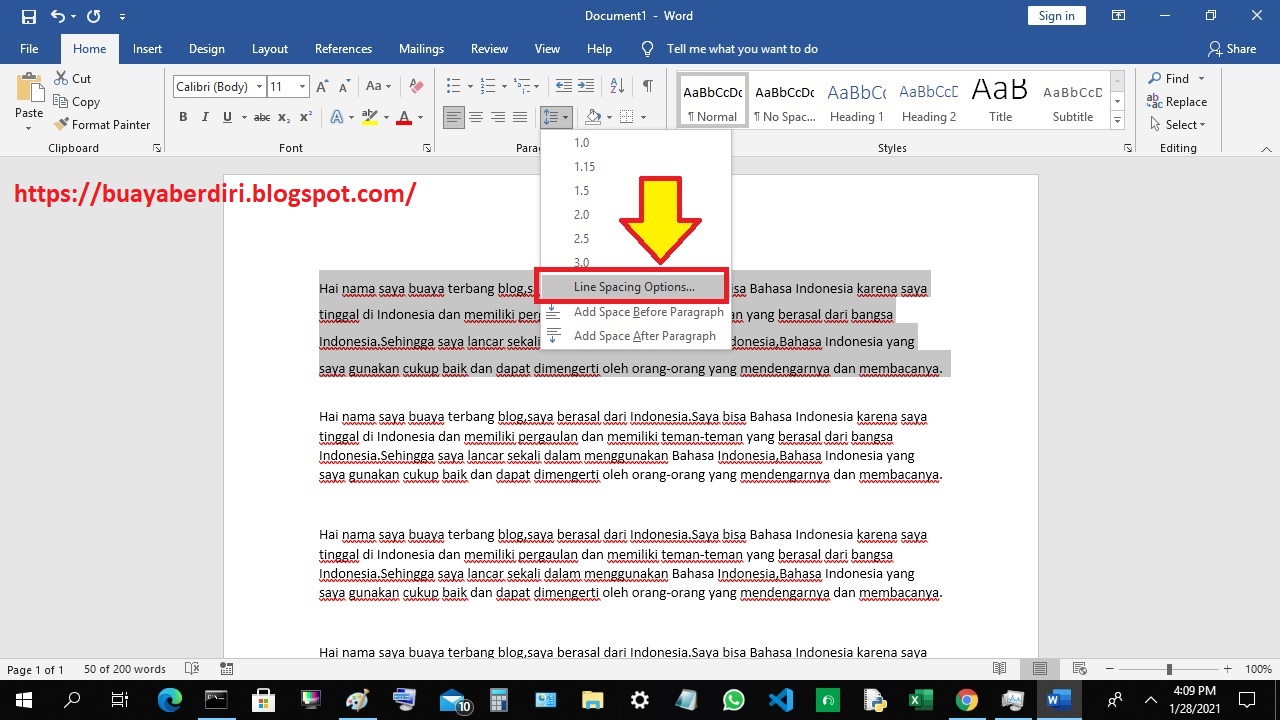Image resolution: width=1280 pixels, height=720 pixels.
Task: Click the Numbering list icon
Action: (x=488, y=87)
